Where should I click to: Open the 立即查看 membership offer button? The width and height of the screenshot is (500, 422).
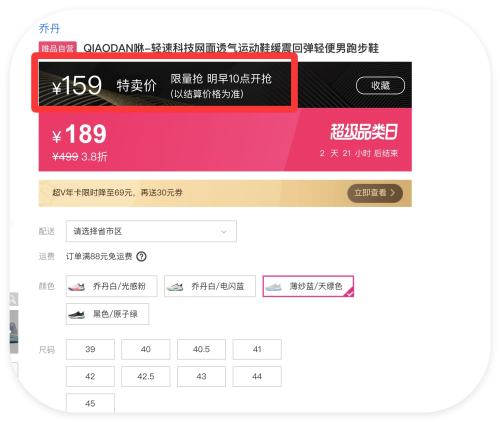(375, 193)
